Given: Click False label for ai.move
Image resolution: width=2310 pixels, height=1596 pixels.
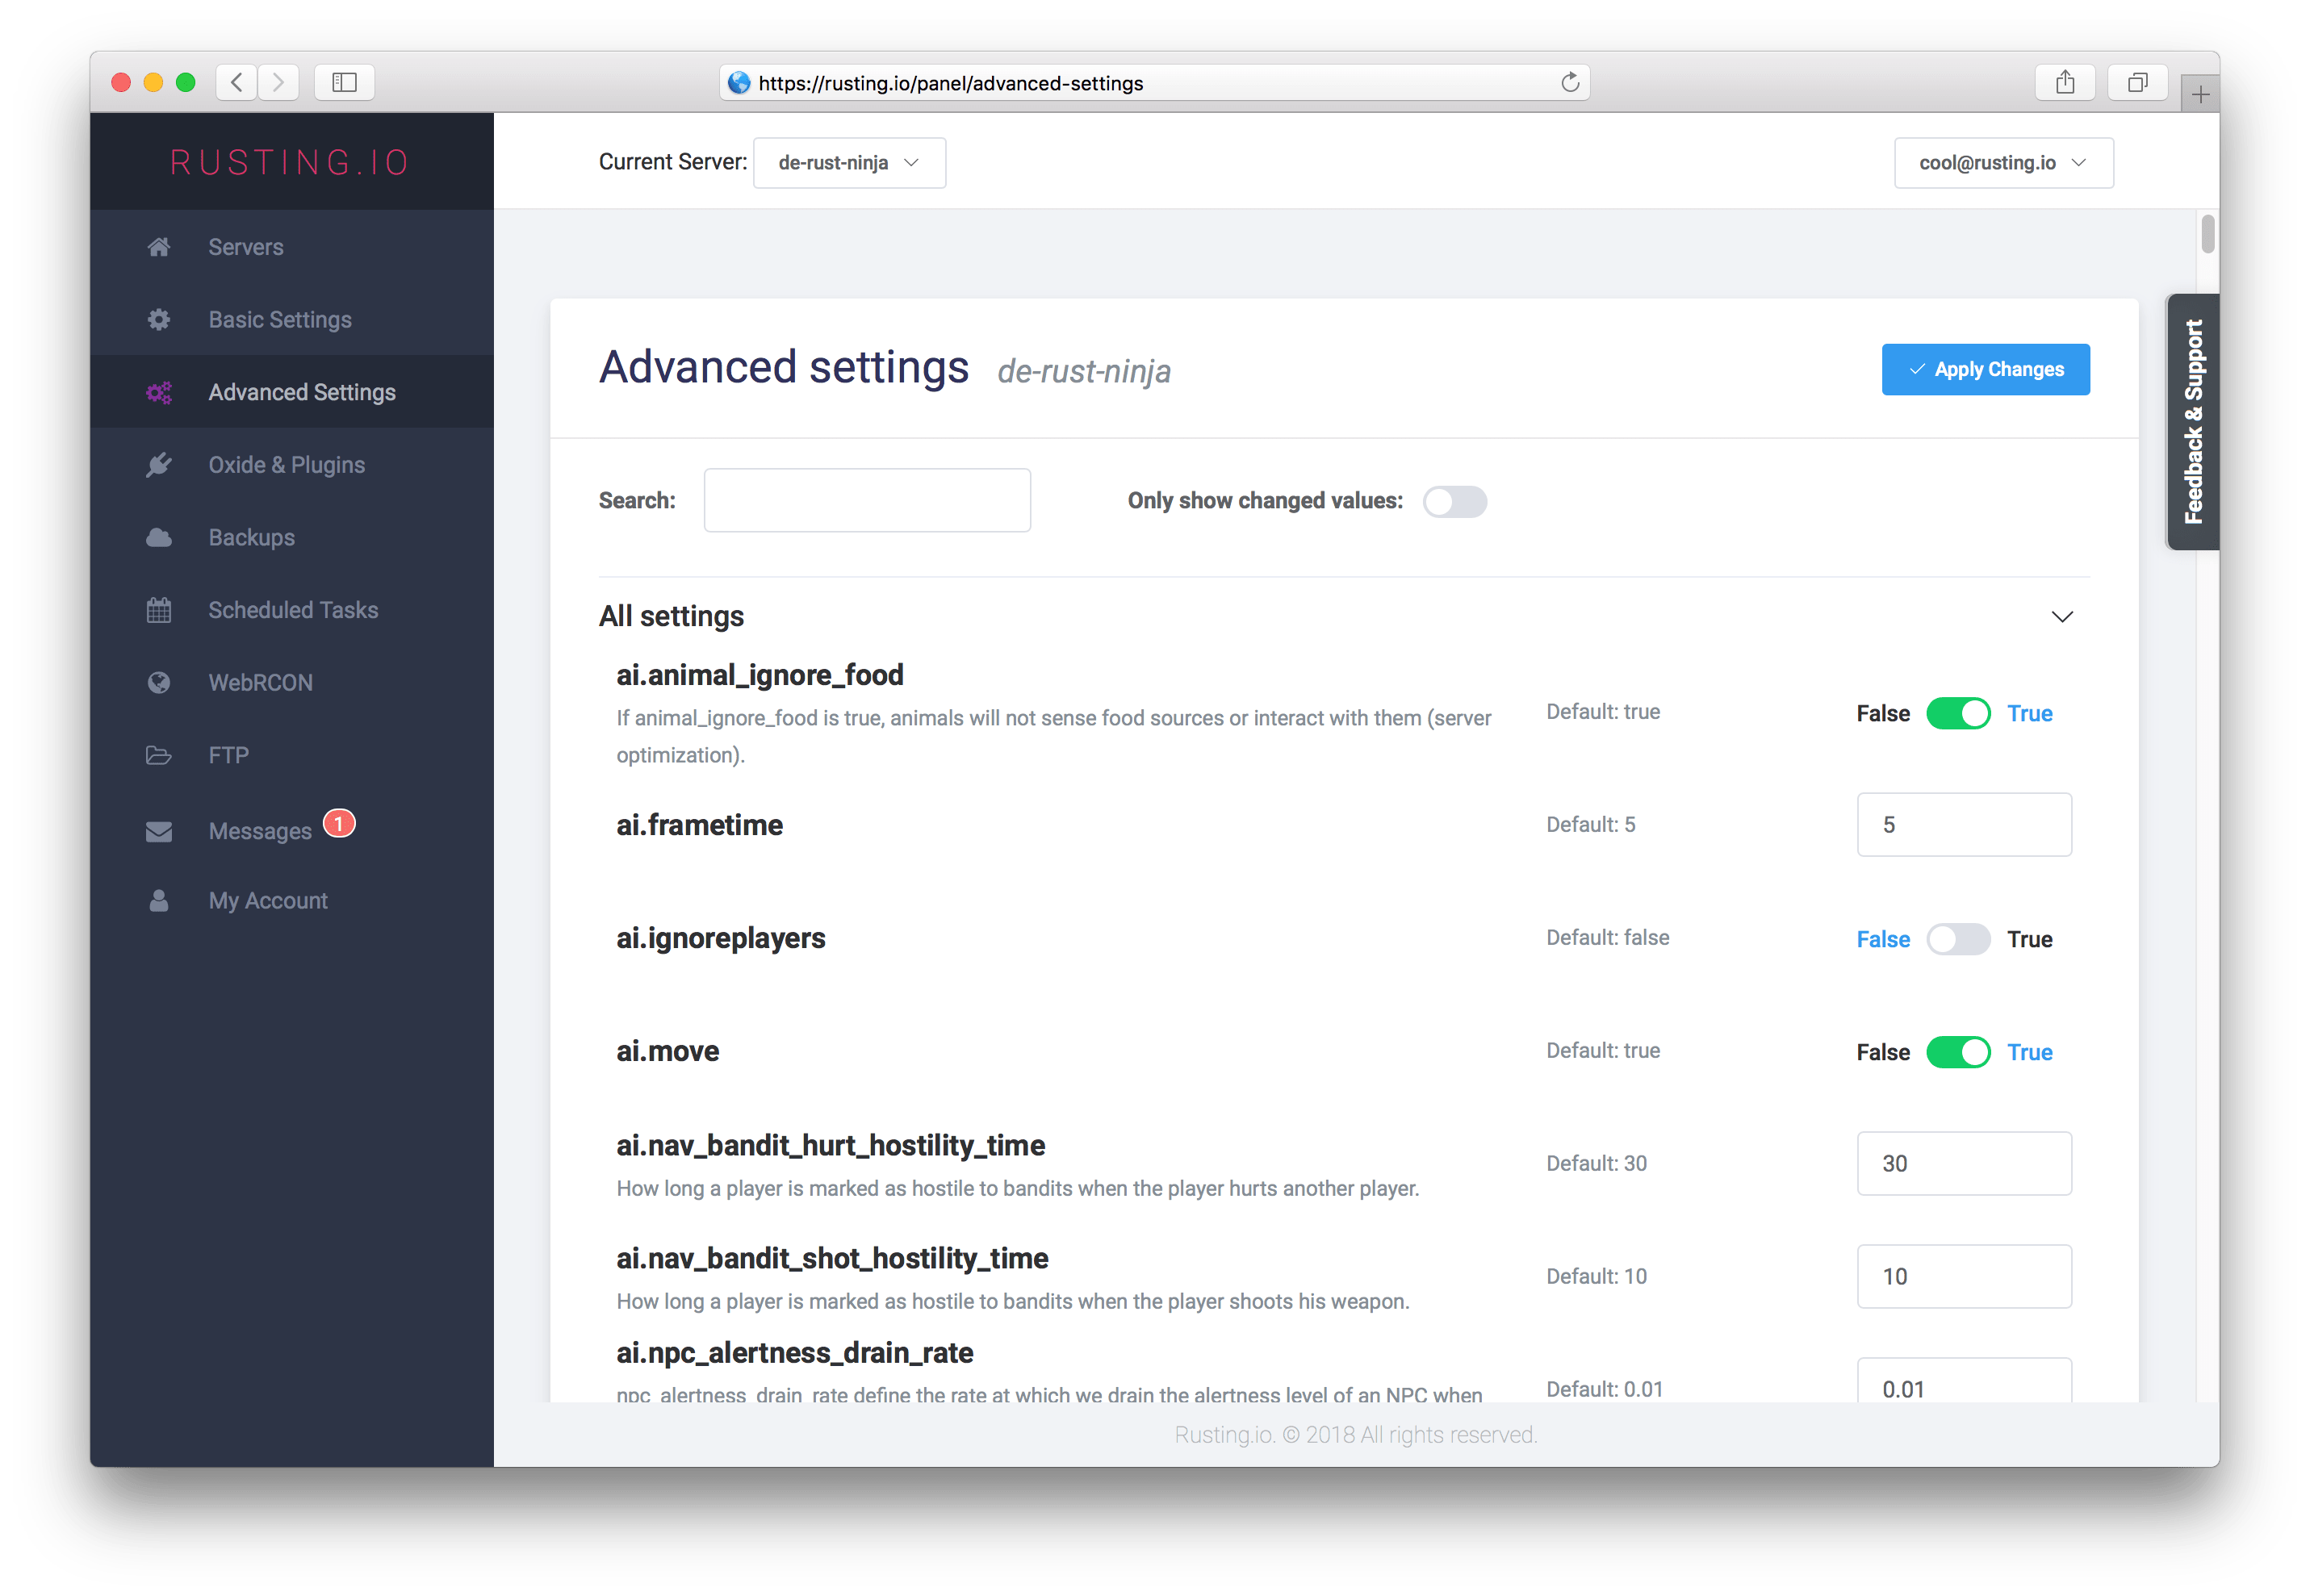Looking at the screenshot, I should [x=1882, y=1053].
